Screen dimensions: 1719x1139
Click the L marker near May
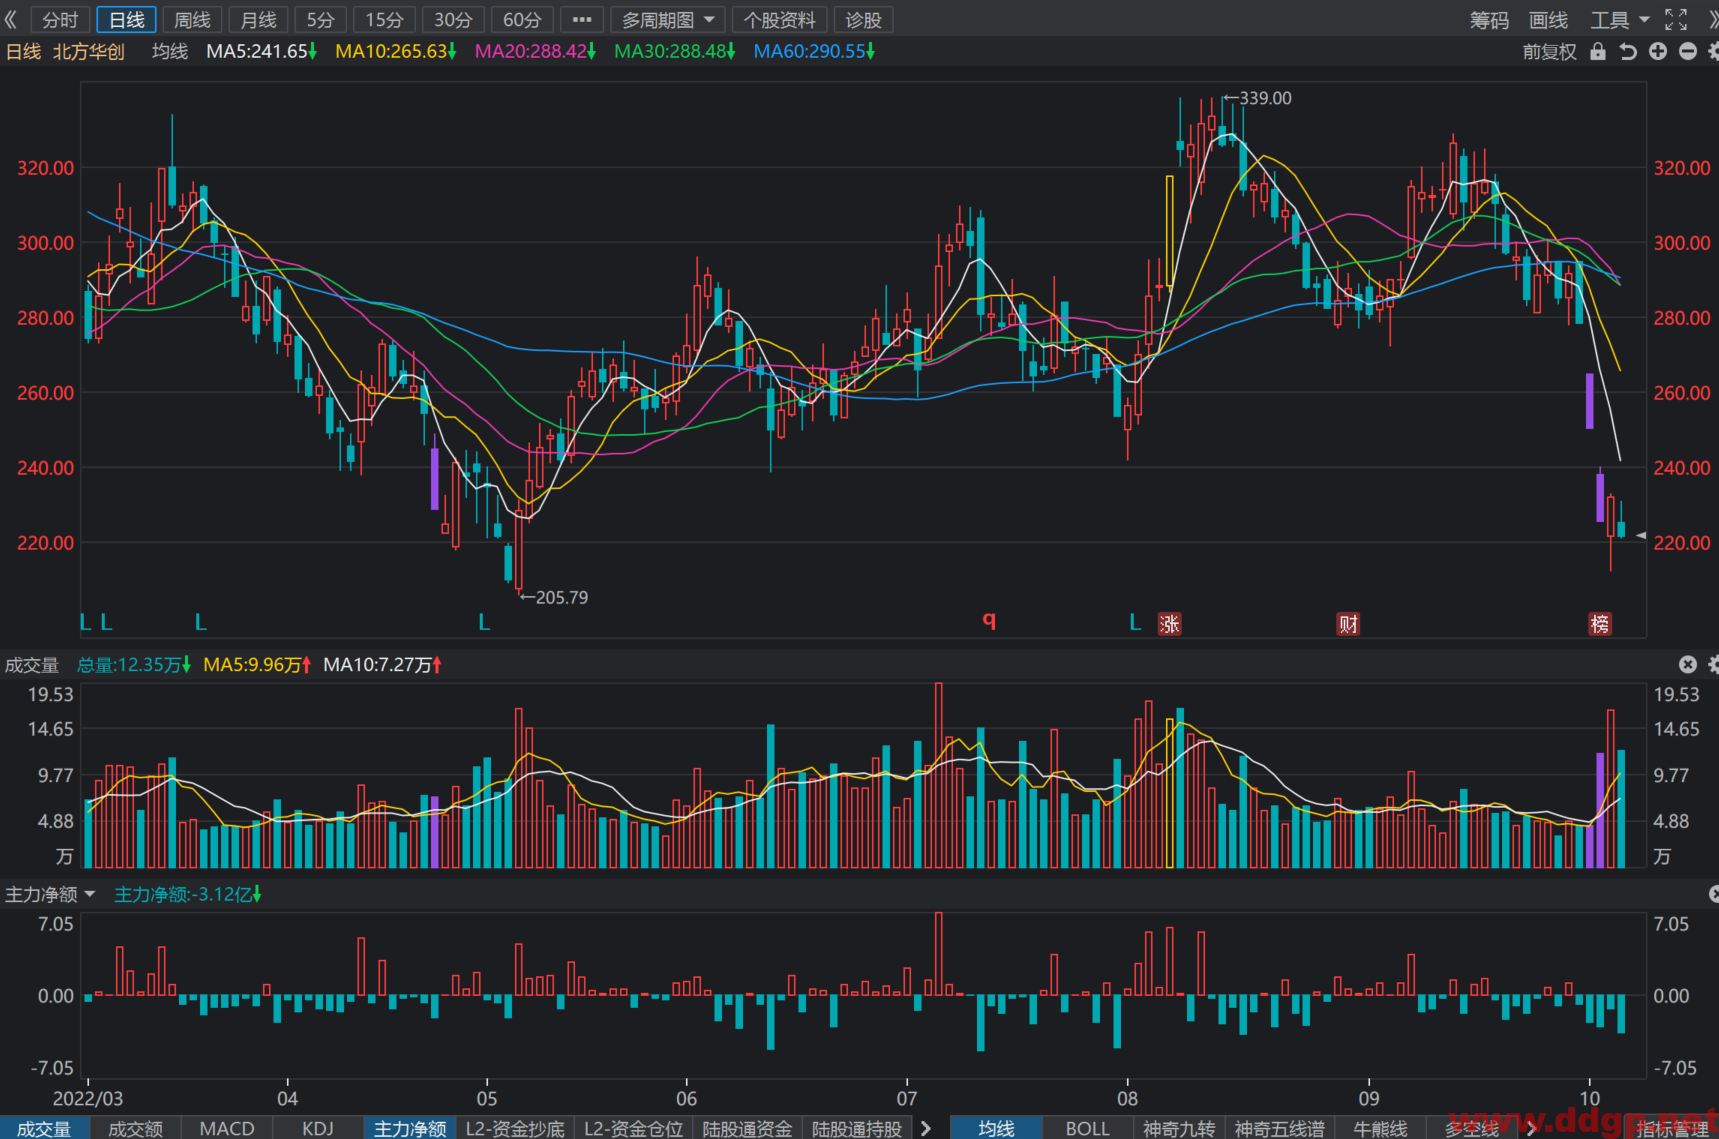click(484, 623)
